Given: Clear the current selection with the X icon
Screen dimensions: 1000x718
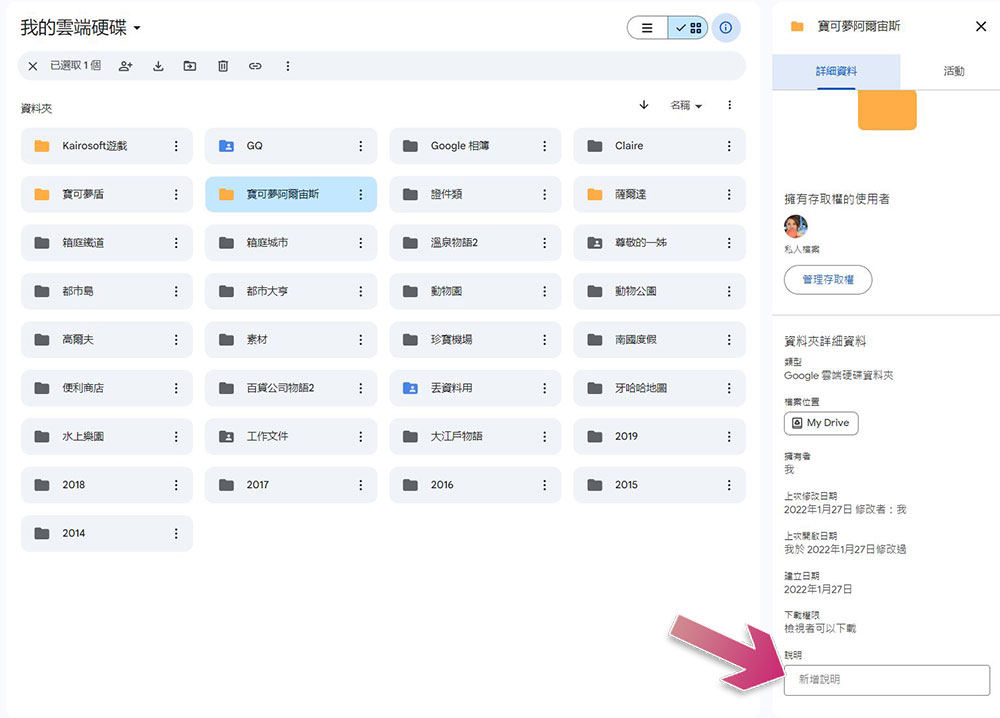Looking at the screenshot, I should (x=33, y=66).
